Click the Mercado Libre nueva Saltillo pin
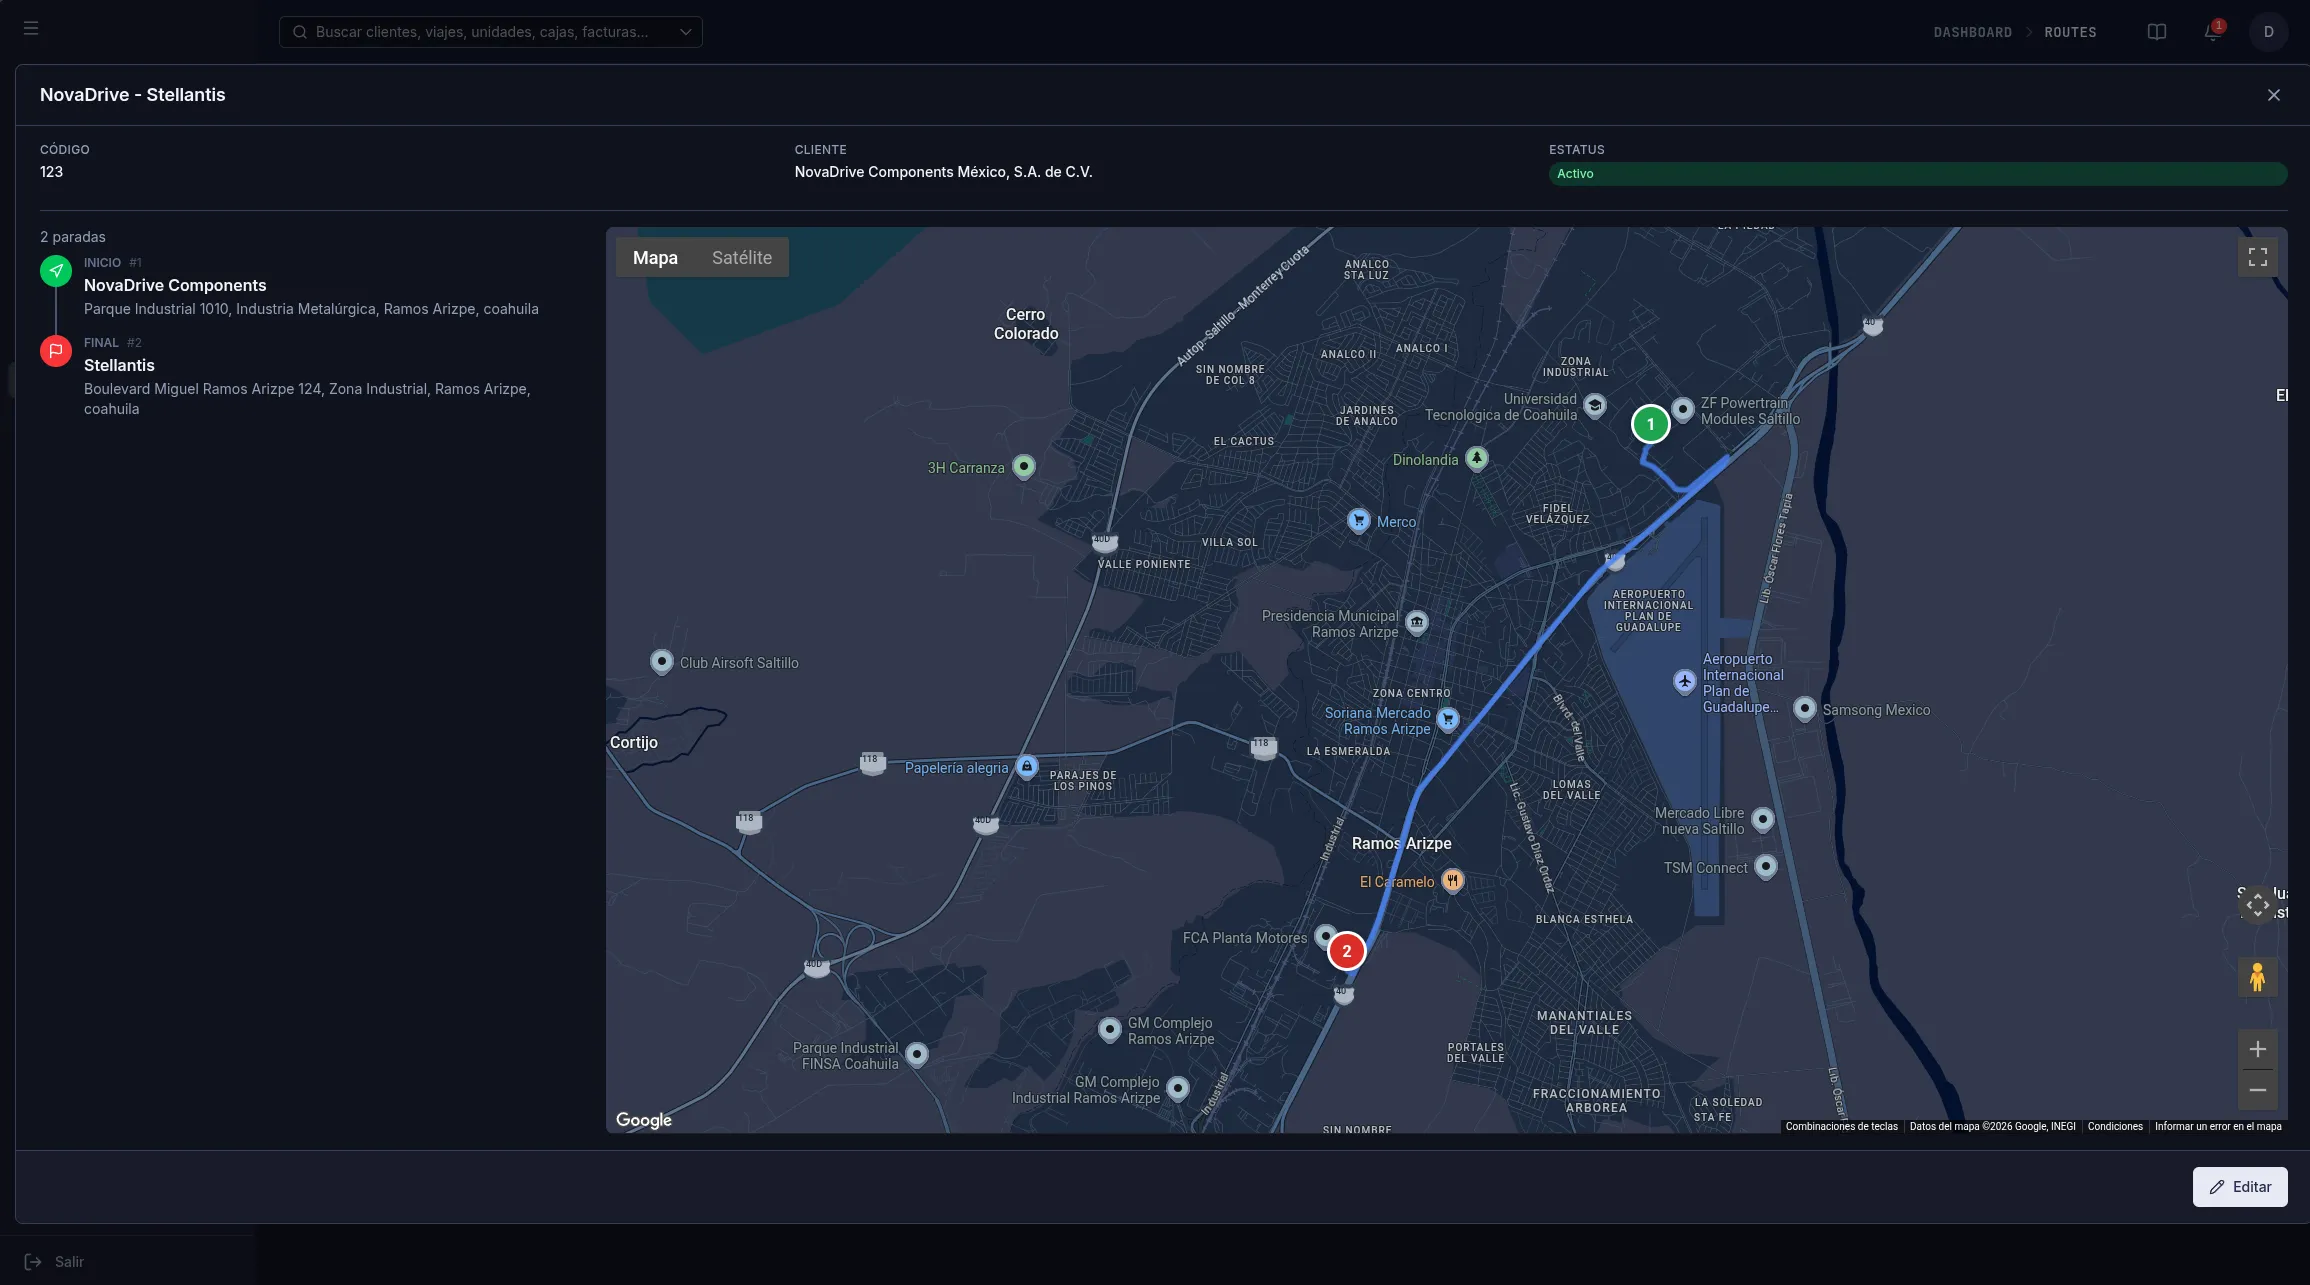 coord(1762,820)
